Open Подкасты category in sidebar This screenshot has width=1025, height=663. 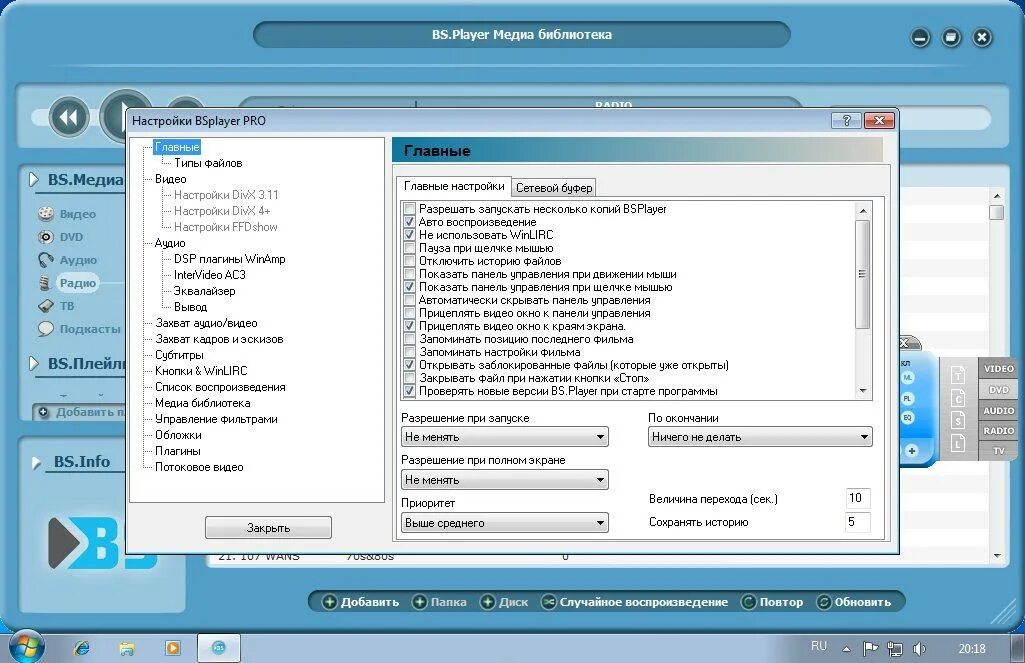[90, 329]
